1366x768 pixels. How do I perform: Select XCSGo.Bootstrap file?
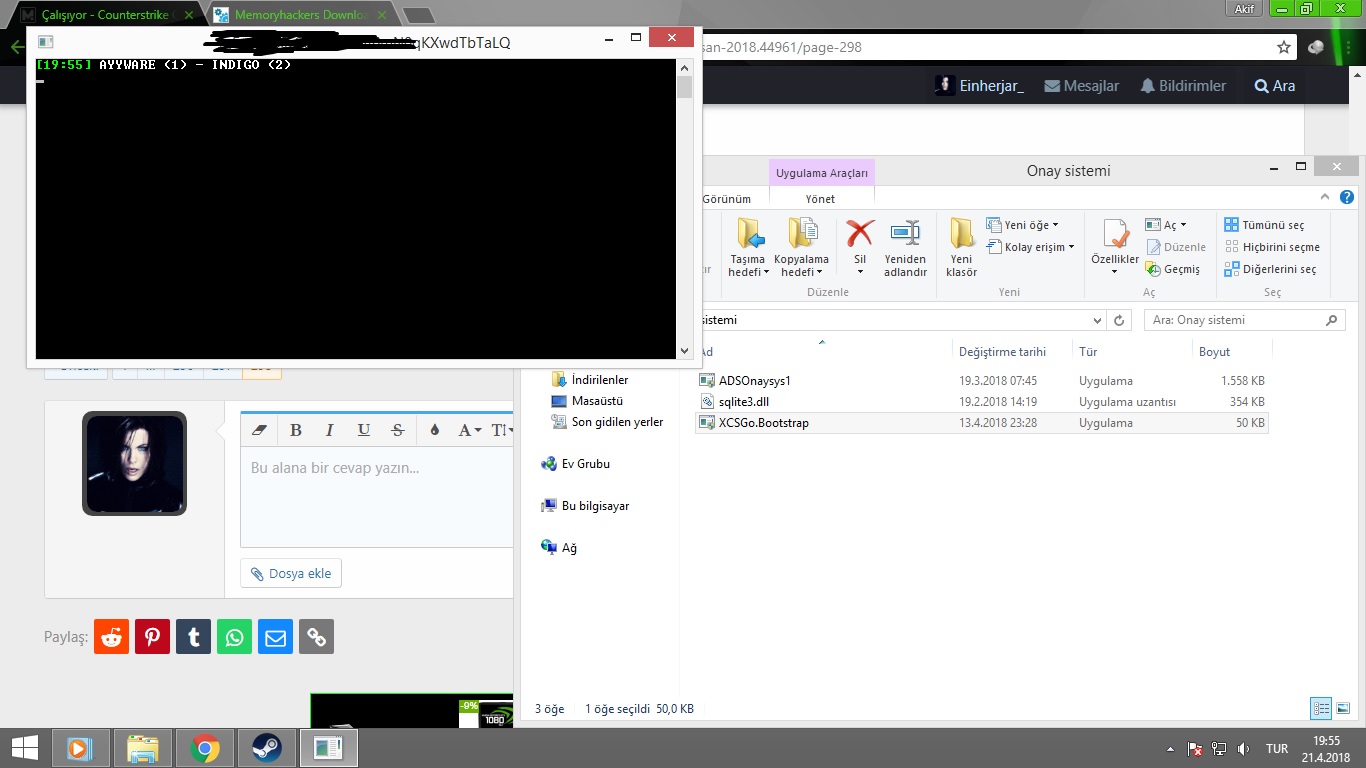pyautogui.click(x=763, y=423)
